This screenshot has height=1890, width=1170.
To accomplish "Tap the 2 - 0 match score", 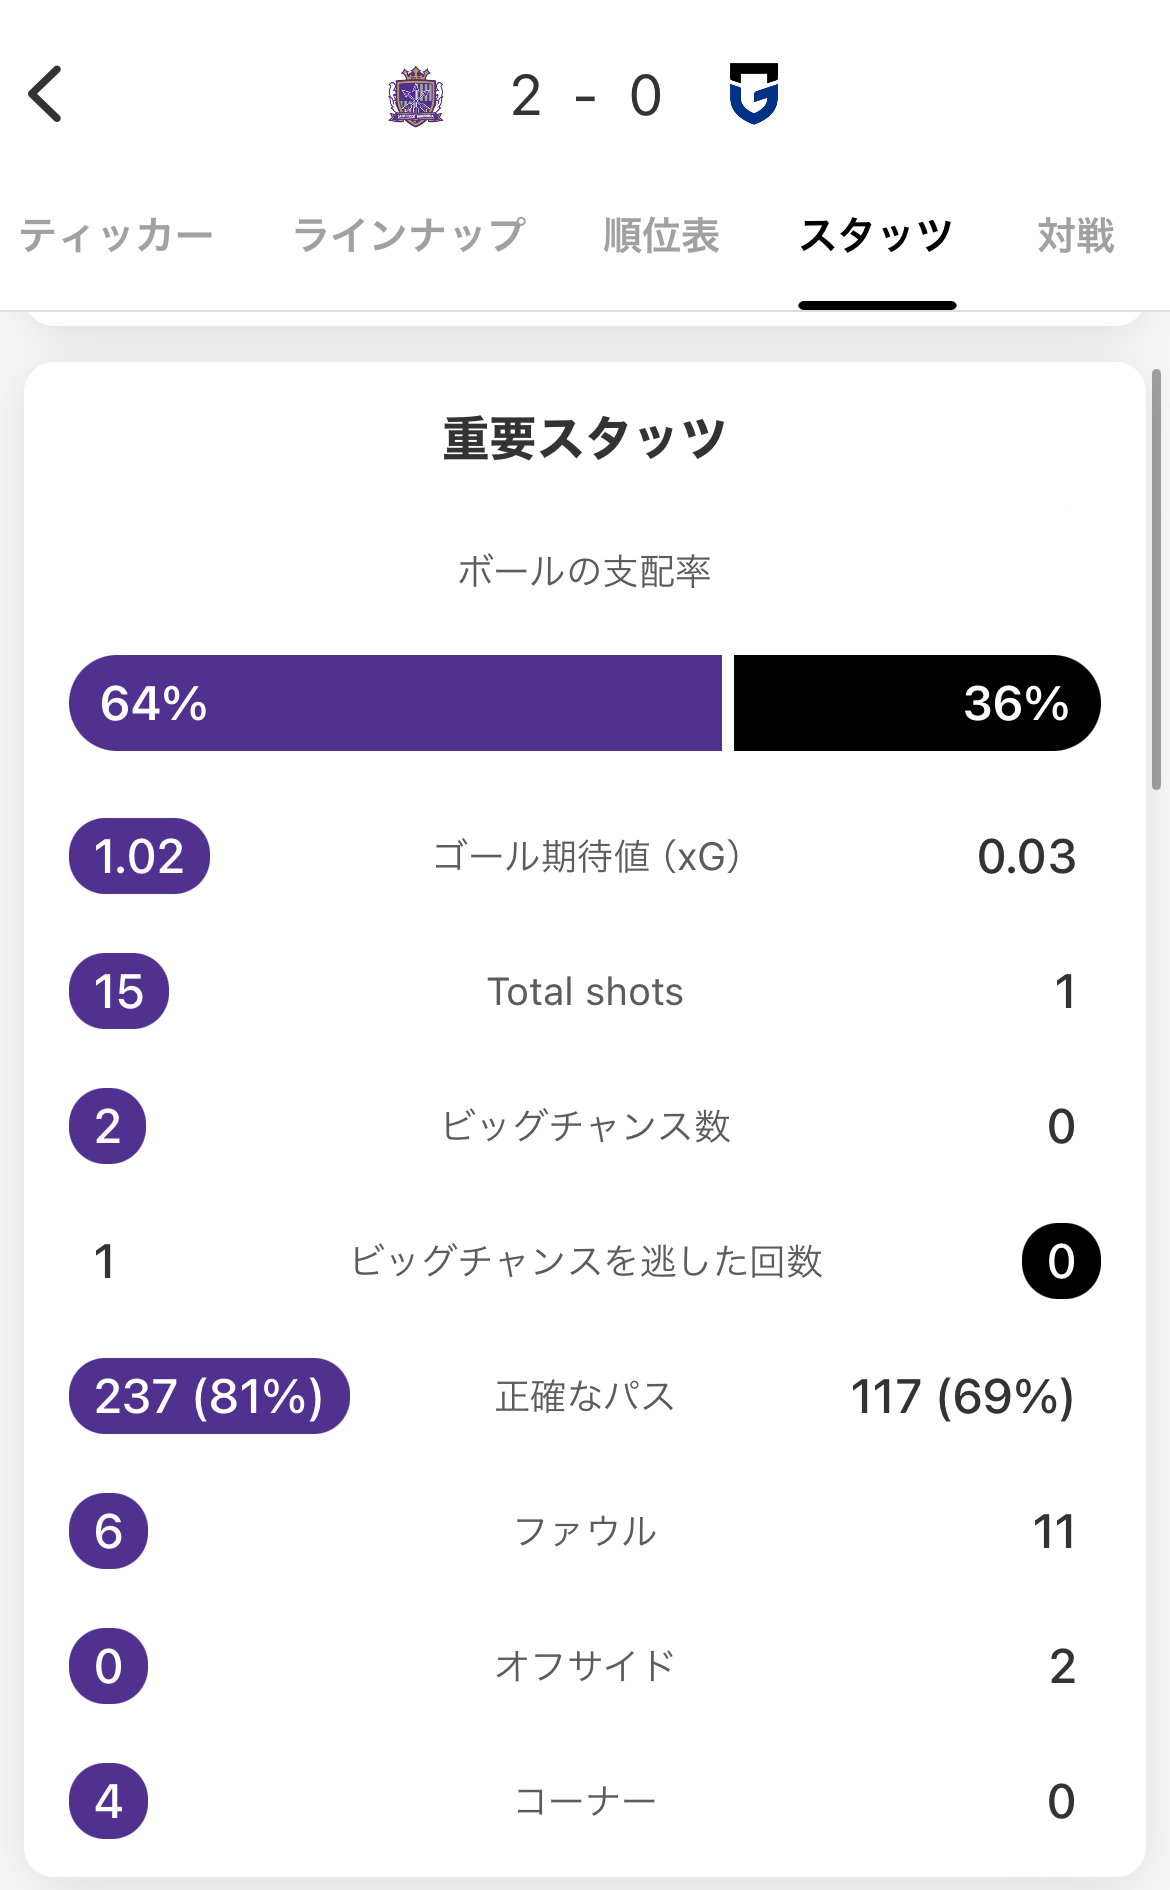I will pos(586,96).
